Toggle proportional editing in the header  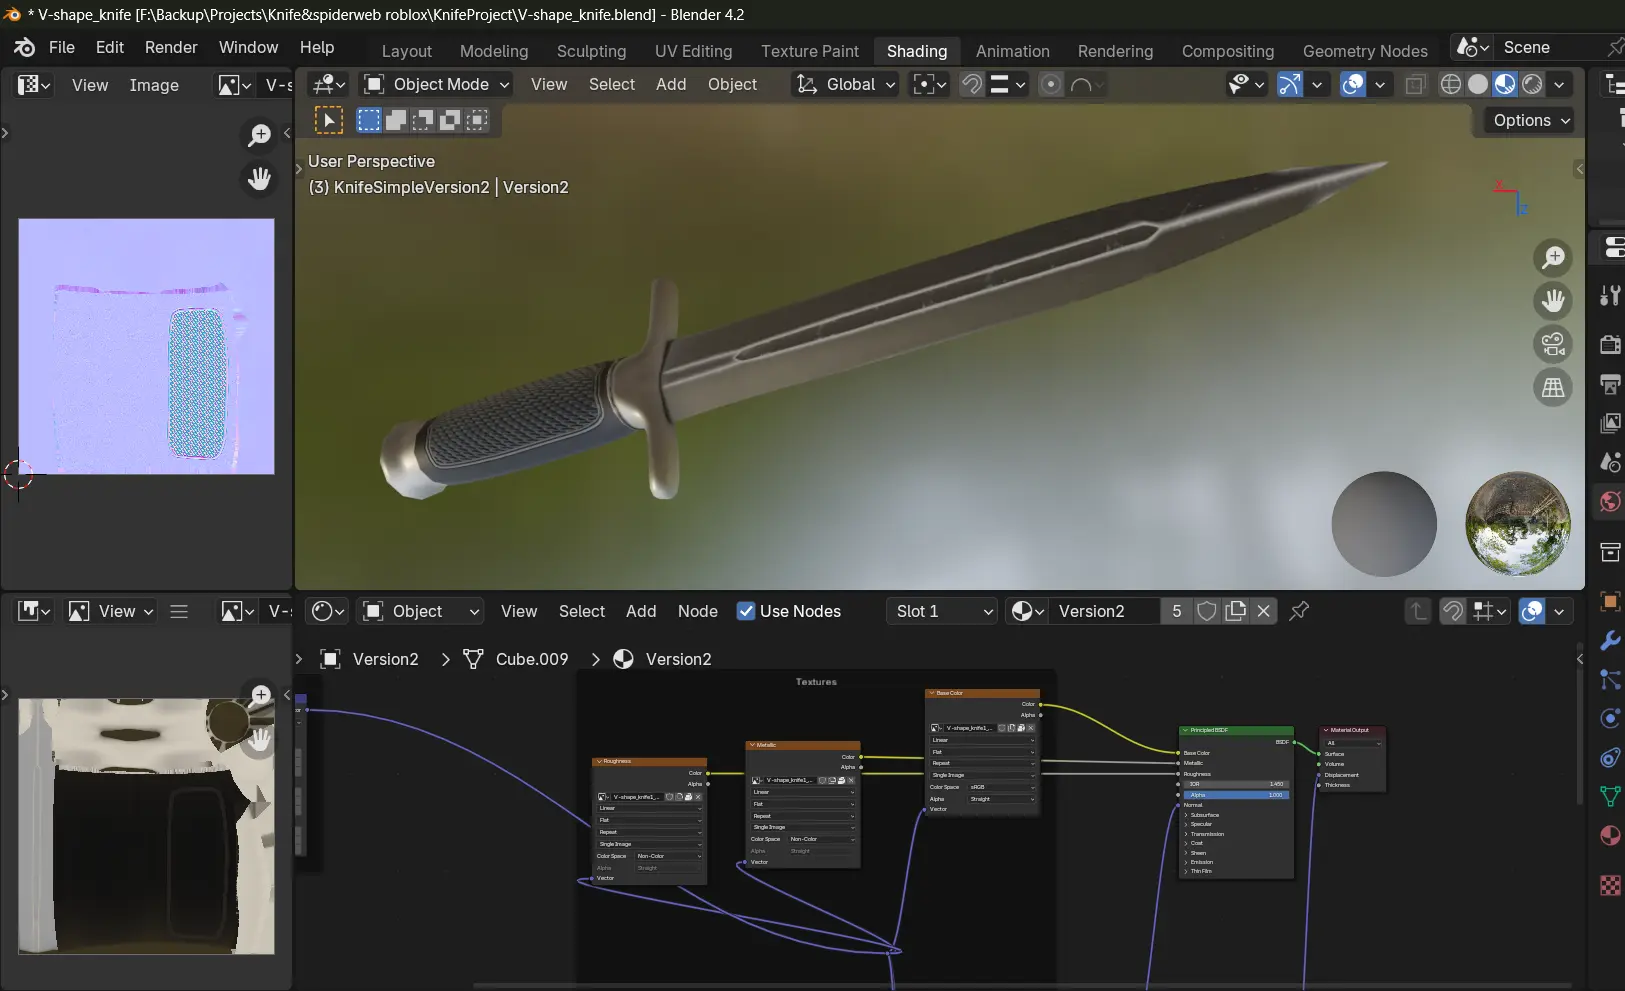1050,85
